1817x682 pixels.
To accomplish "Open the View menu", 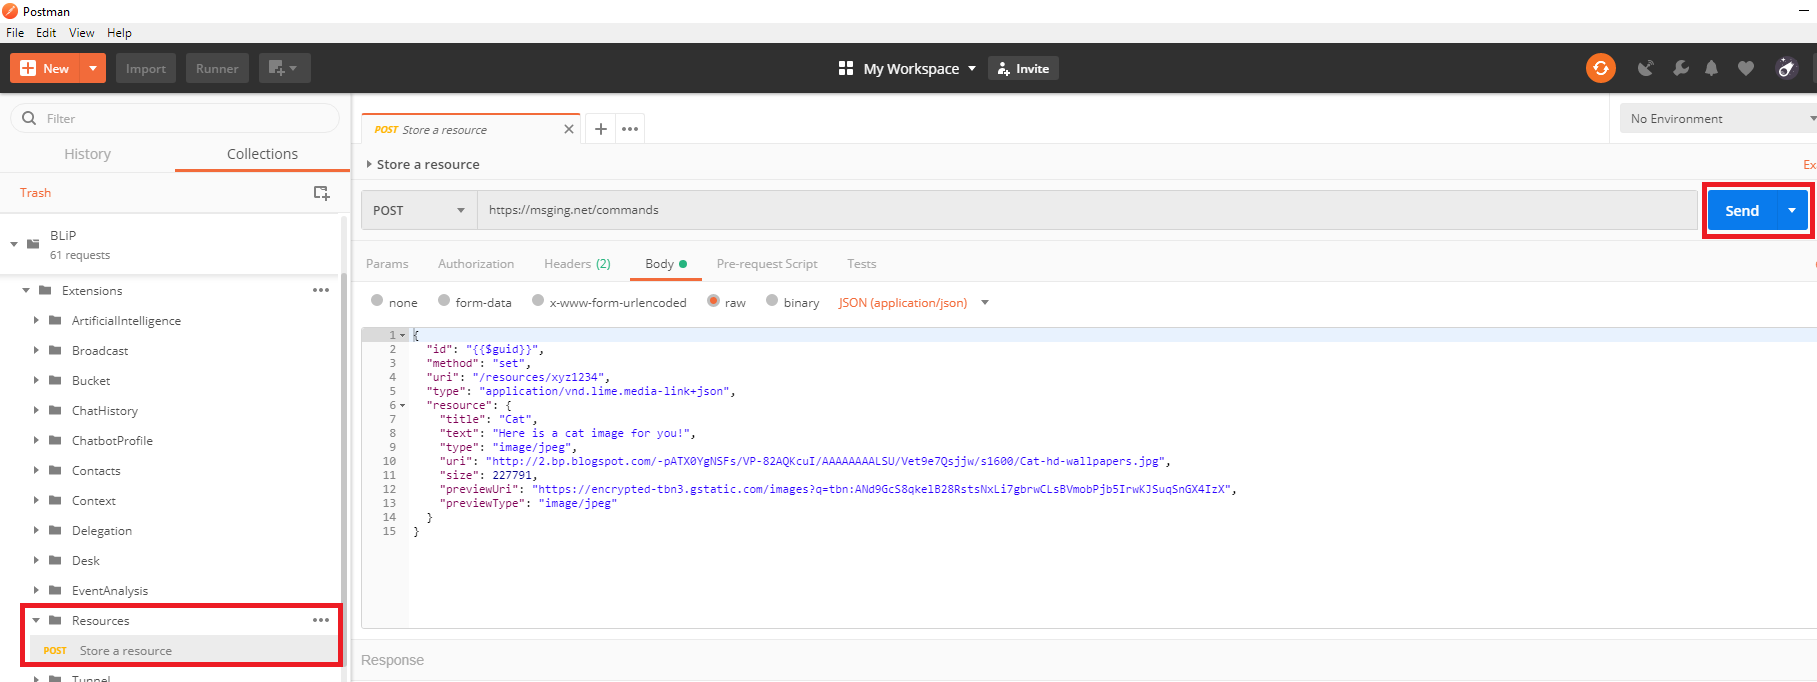I will coord(81,32).
